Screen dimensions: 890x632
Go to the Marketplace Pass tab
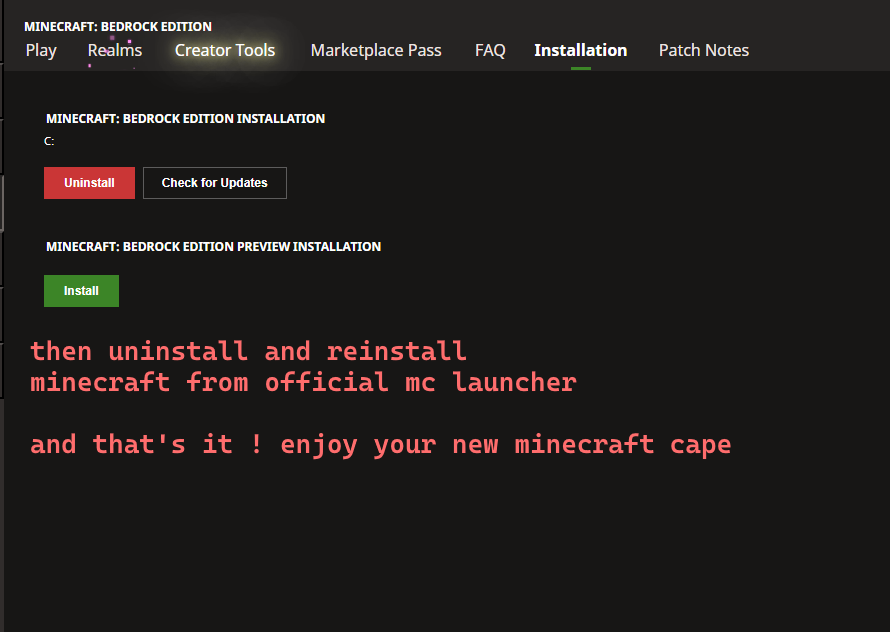point(376,51)
